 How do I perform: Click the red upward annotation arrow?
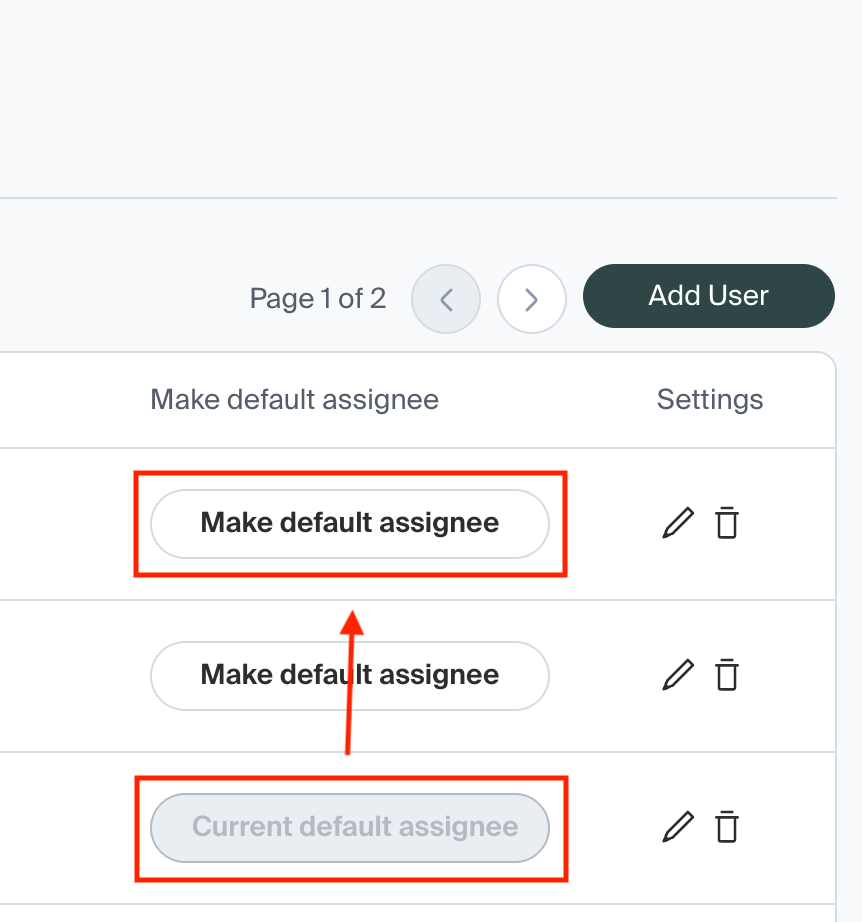coord(350,690)
